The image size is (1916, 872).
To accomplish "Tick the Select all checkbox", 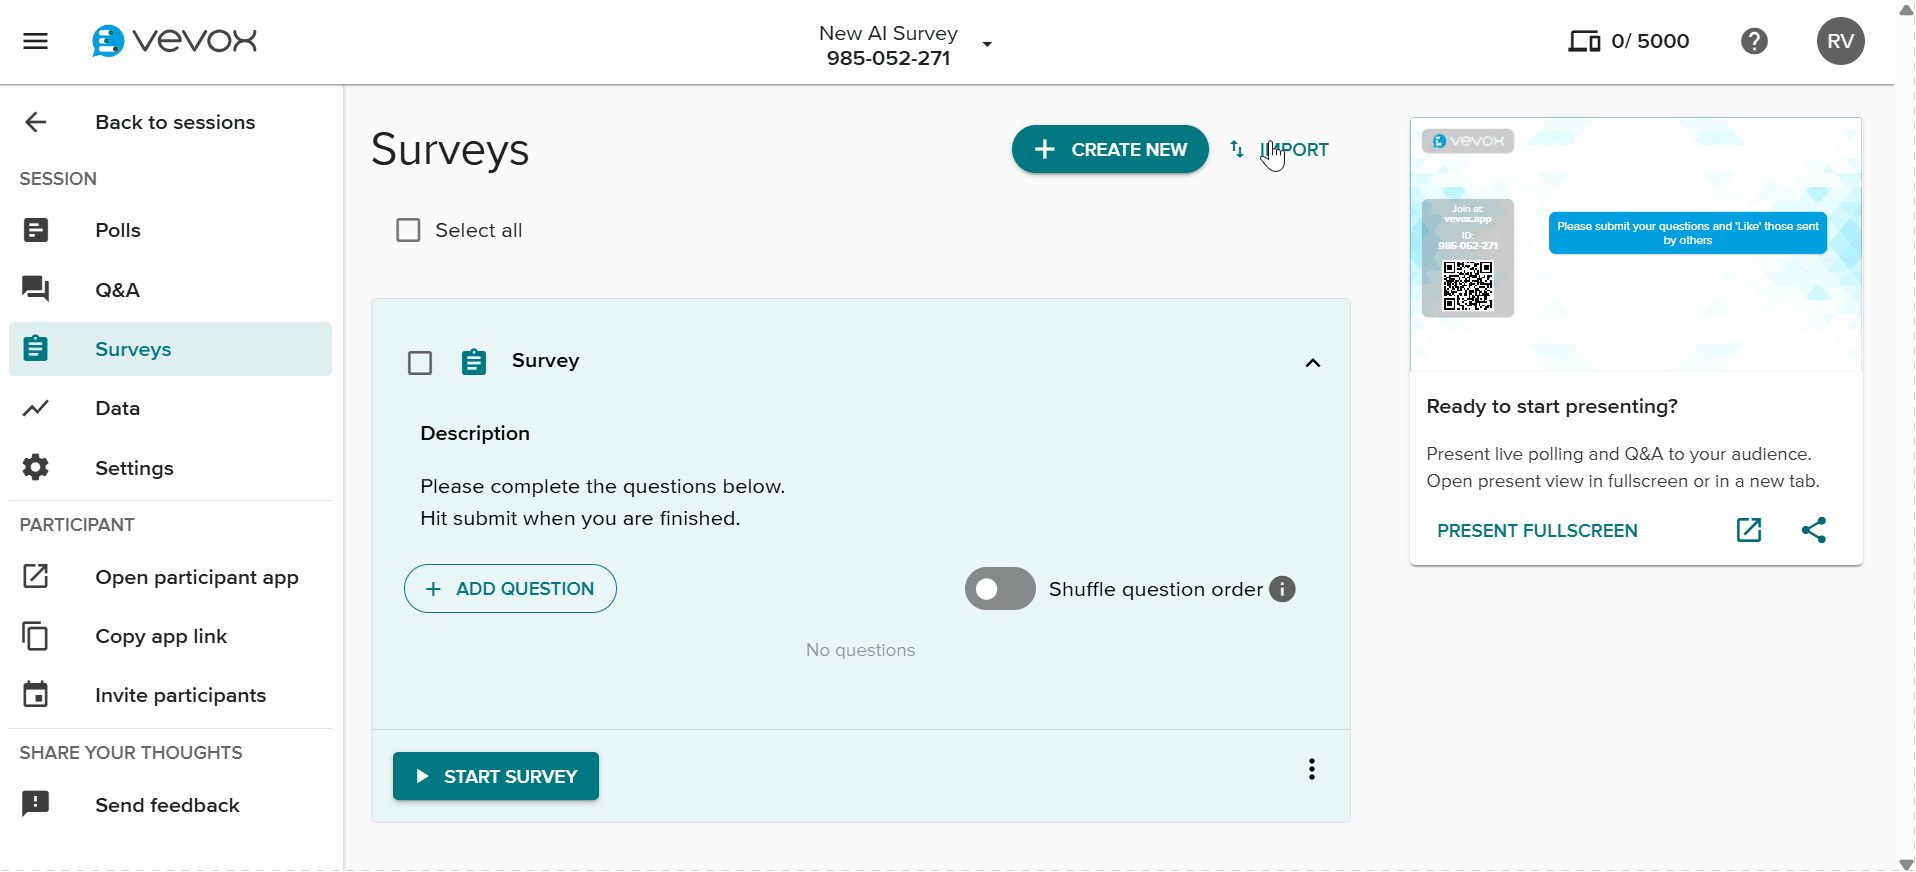I will pos(408,230).
